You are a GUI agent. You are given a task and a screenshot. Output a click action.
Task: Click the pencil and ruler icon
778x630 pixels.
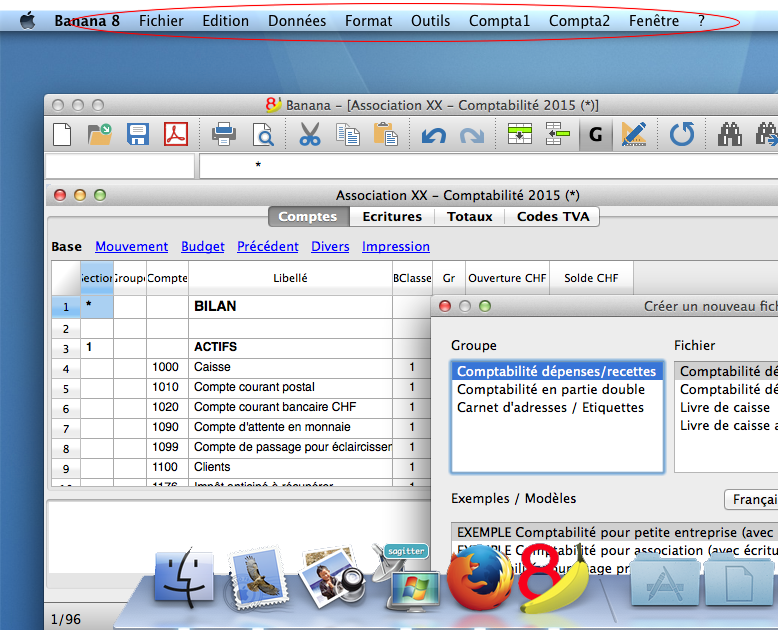pos(634,134)
